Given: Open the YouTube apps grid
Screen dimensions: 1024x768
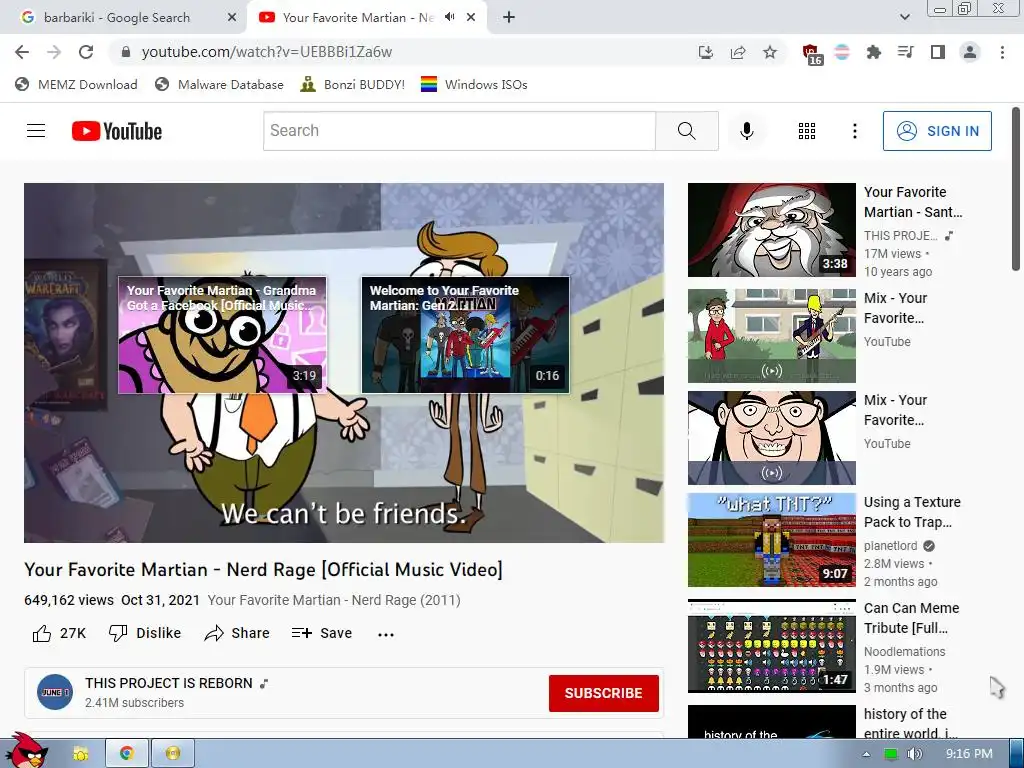Looking at the screenshot, I should click(807, 131).
